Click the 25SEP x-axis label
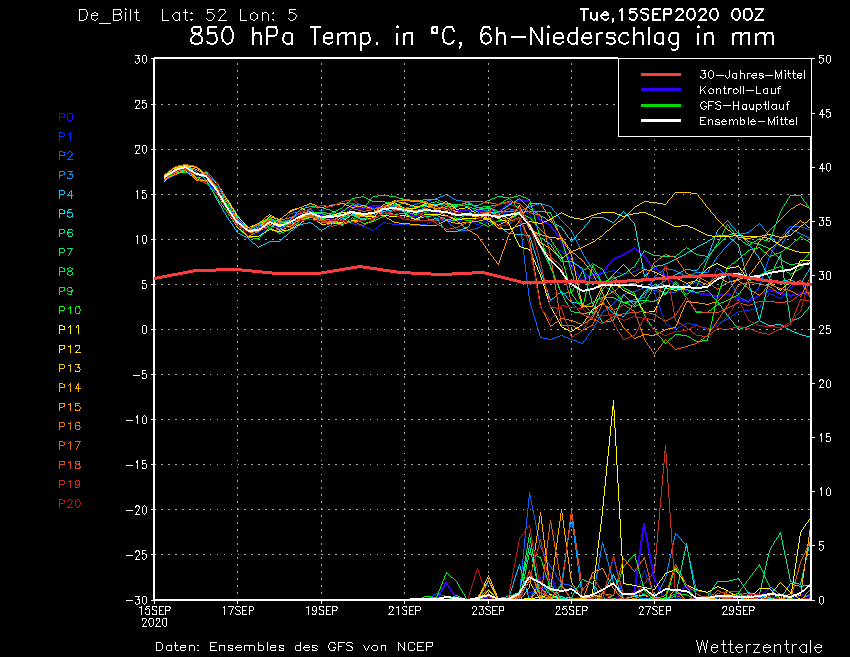The image size is (850, 657). (571, 611)
